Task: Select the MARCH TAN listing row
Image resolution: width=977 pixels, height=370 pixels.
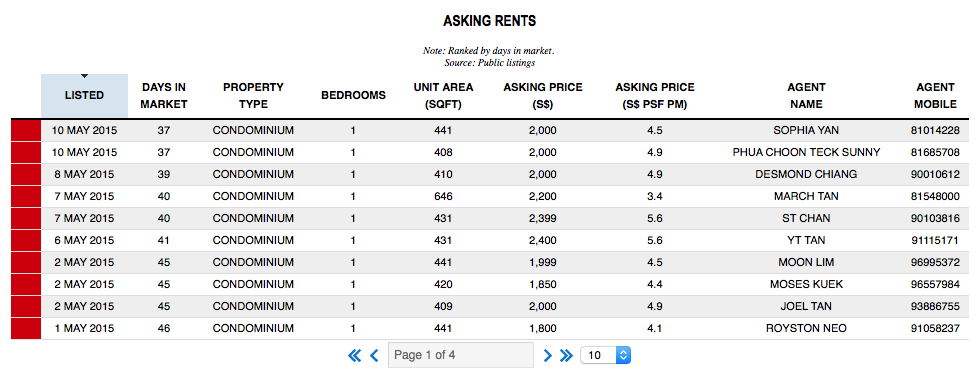Action: (x=490, y=196)
